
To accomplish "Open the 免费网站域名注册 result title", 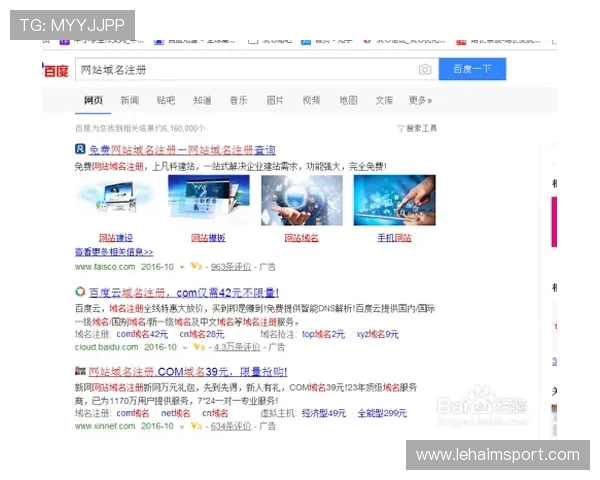I will click(182, 150).
